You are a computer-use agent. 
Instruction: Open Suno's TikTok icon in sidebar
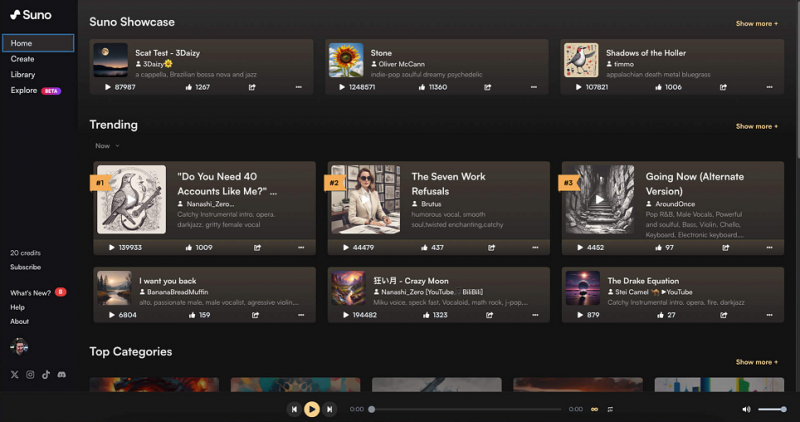(46, 374)
